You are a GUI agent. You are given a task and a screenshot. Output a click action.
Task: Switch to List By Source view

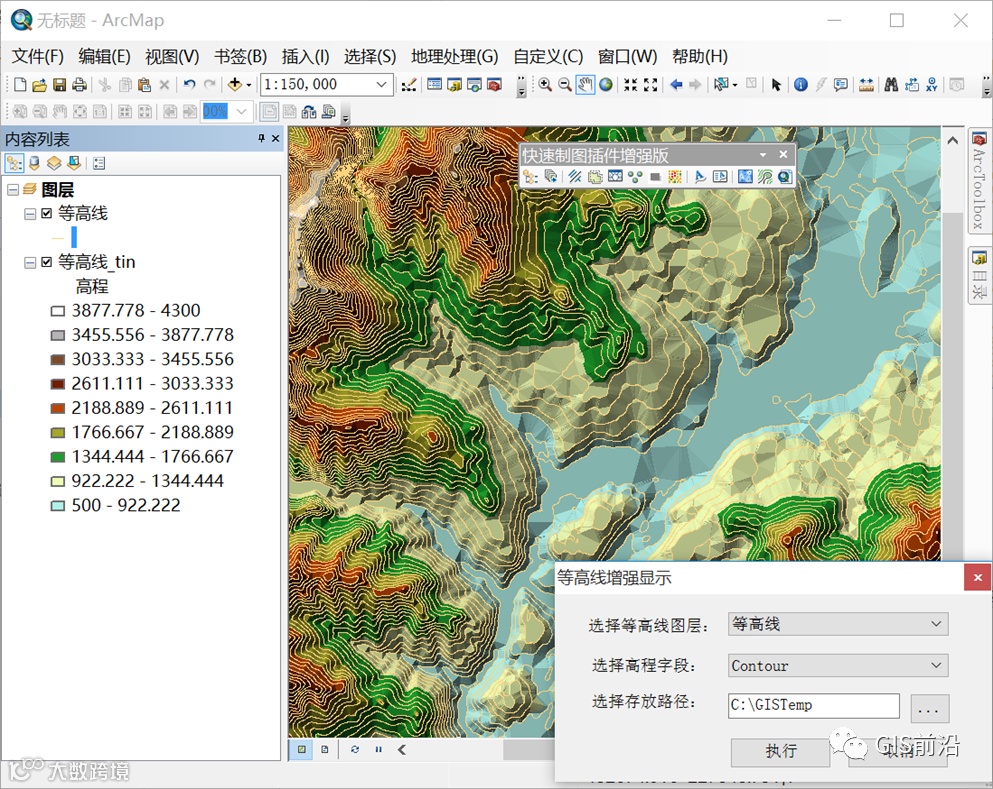(x=34, y=163)
